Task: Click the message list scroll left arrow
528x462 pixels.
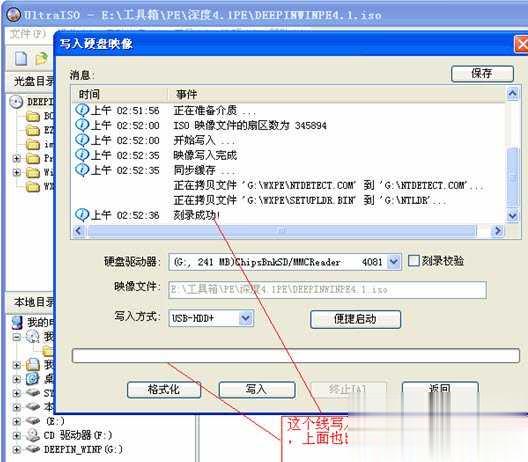Action: click(78, 231)
